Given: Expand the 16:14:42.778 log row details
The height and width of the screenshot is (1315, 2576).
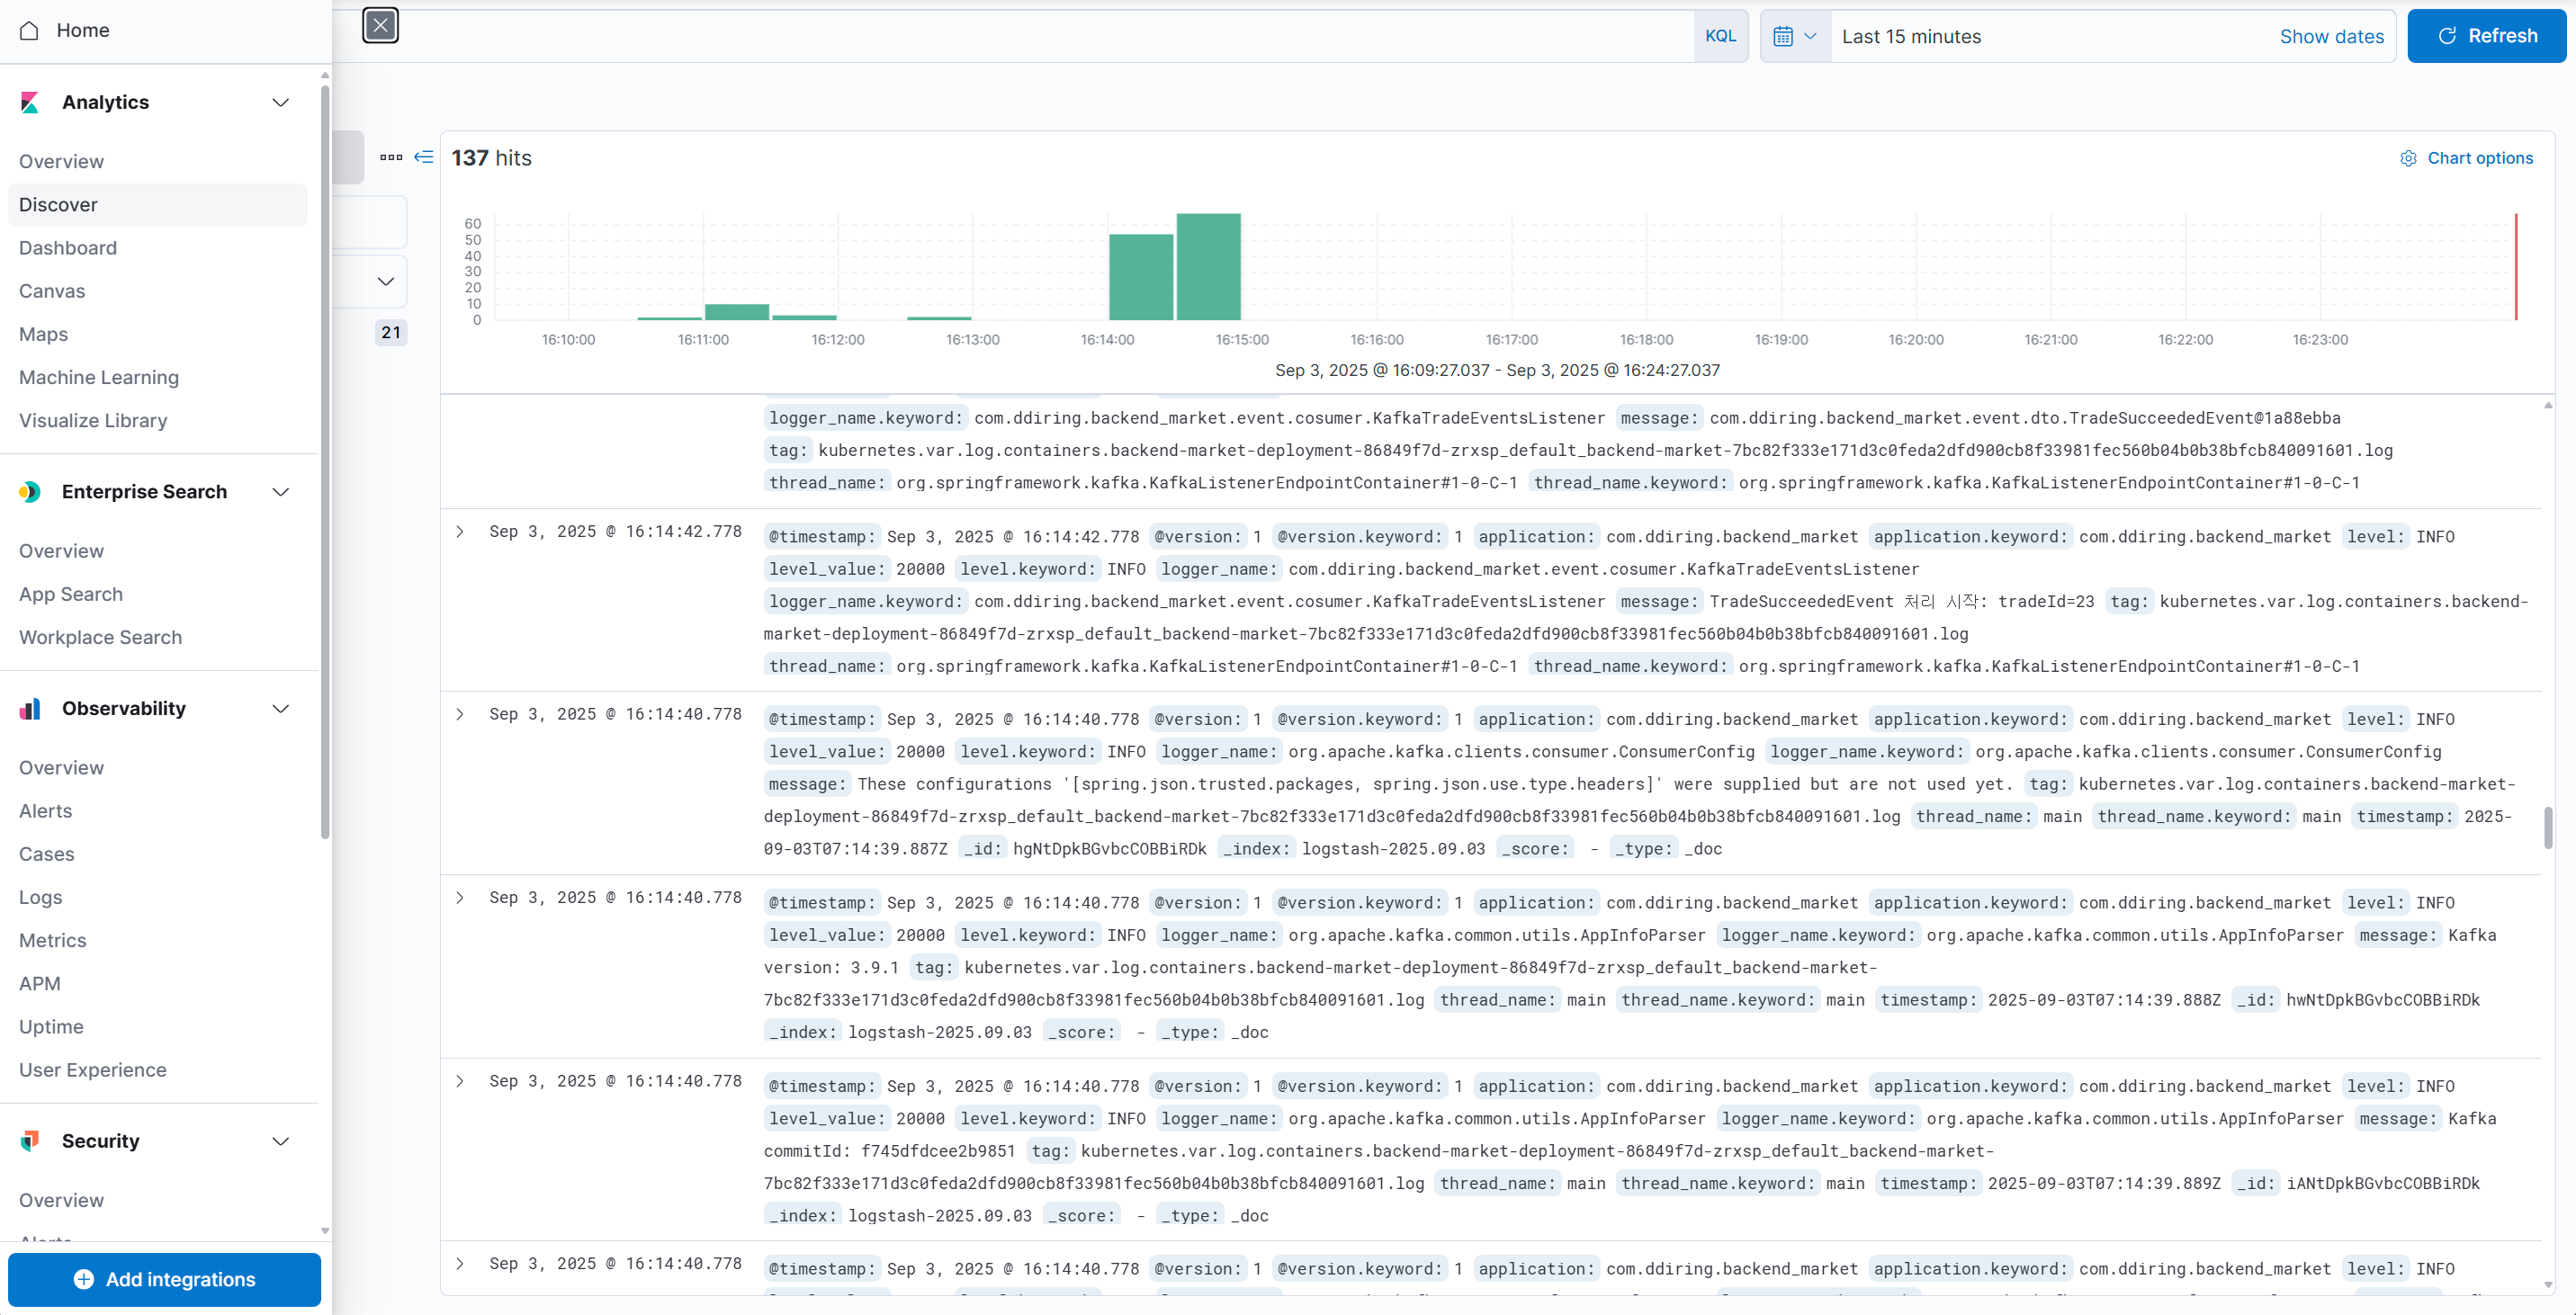Looking at the screenshot, I should coord(460,532).
